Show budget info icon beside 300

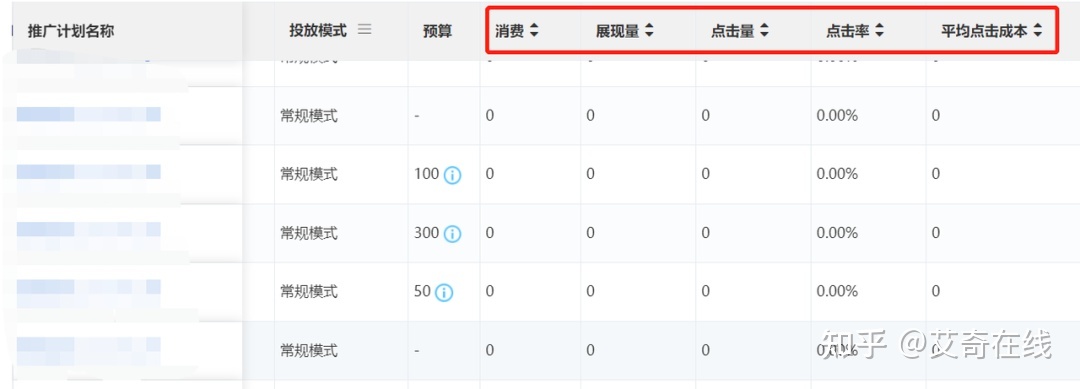coord(452,234)
